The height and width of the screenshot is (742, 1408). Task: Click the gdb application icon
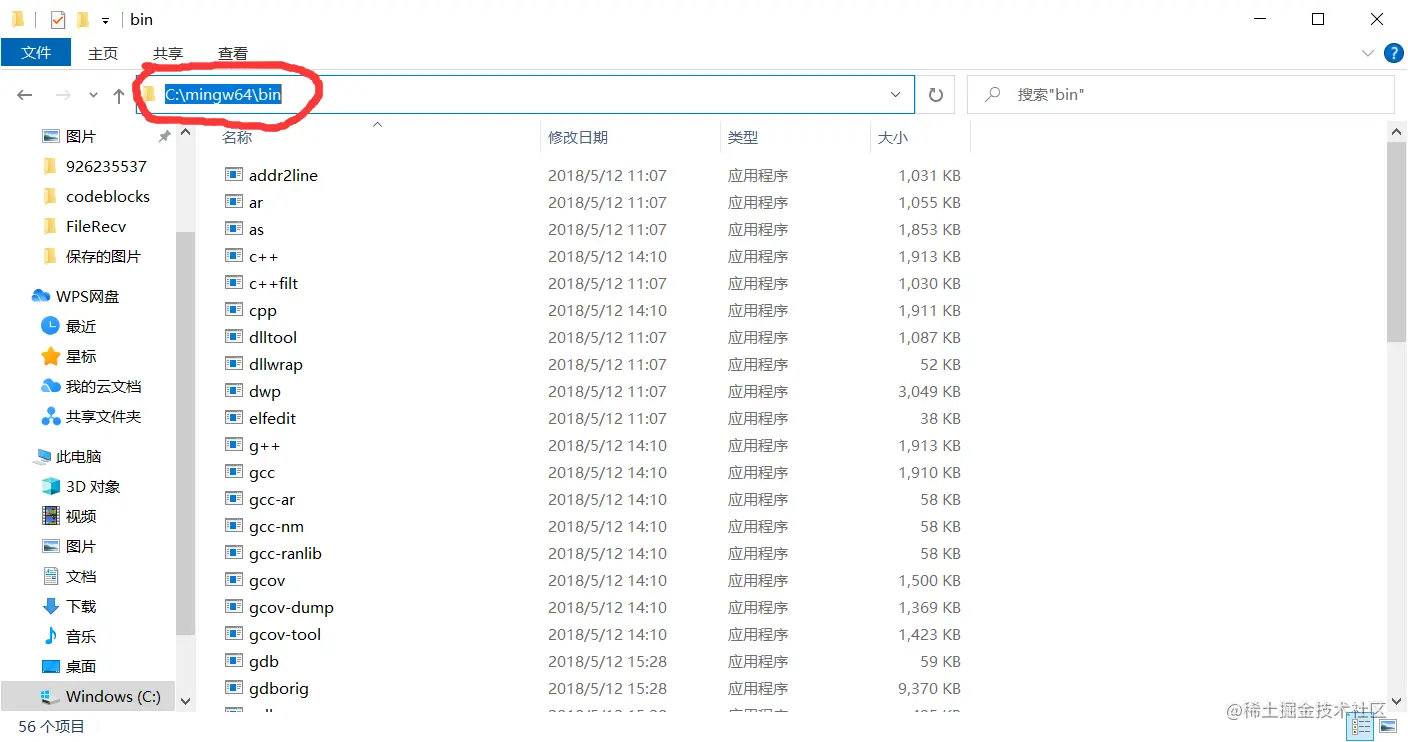click(234, 661)
